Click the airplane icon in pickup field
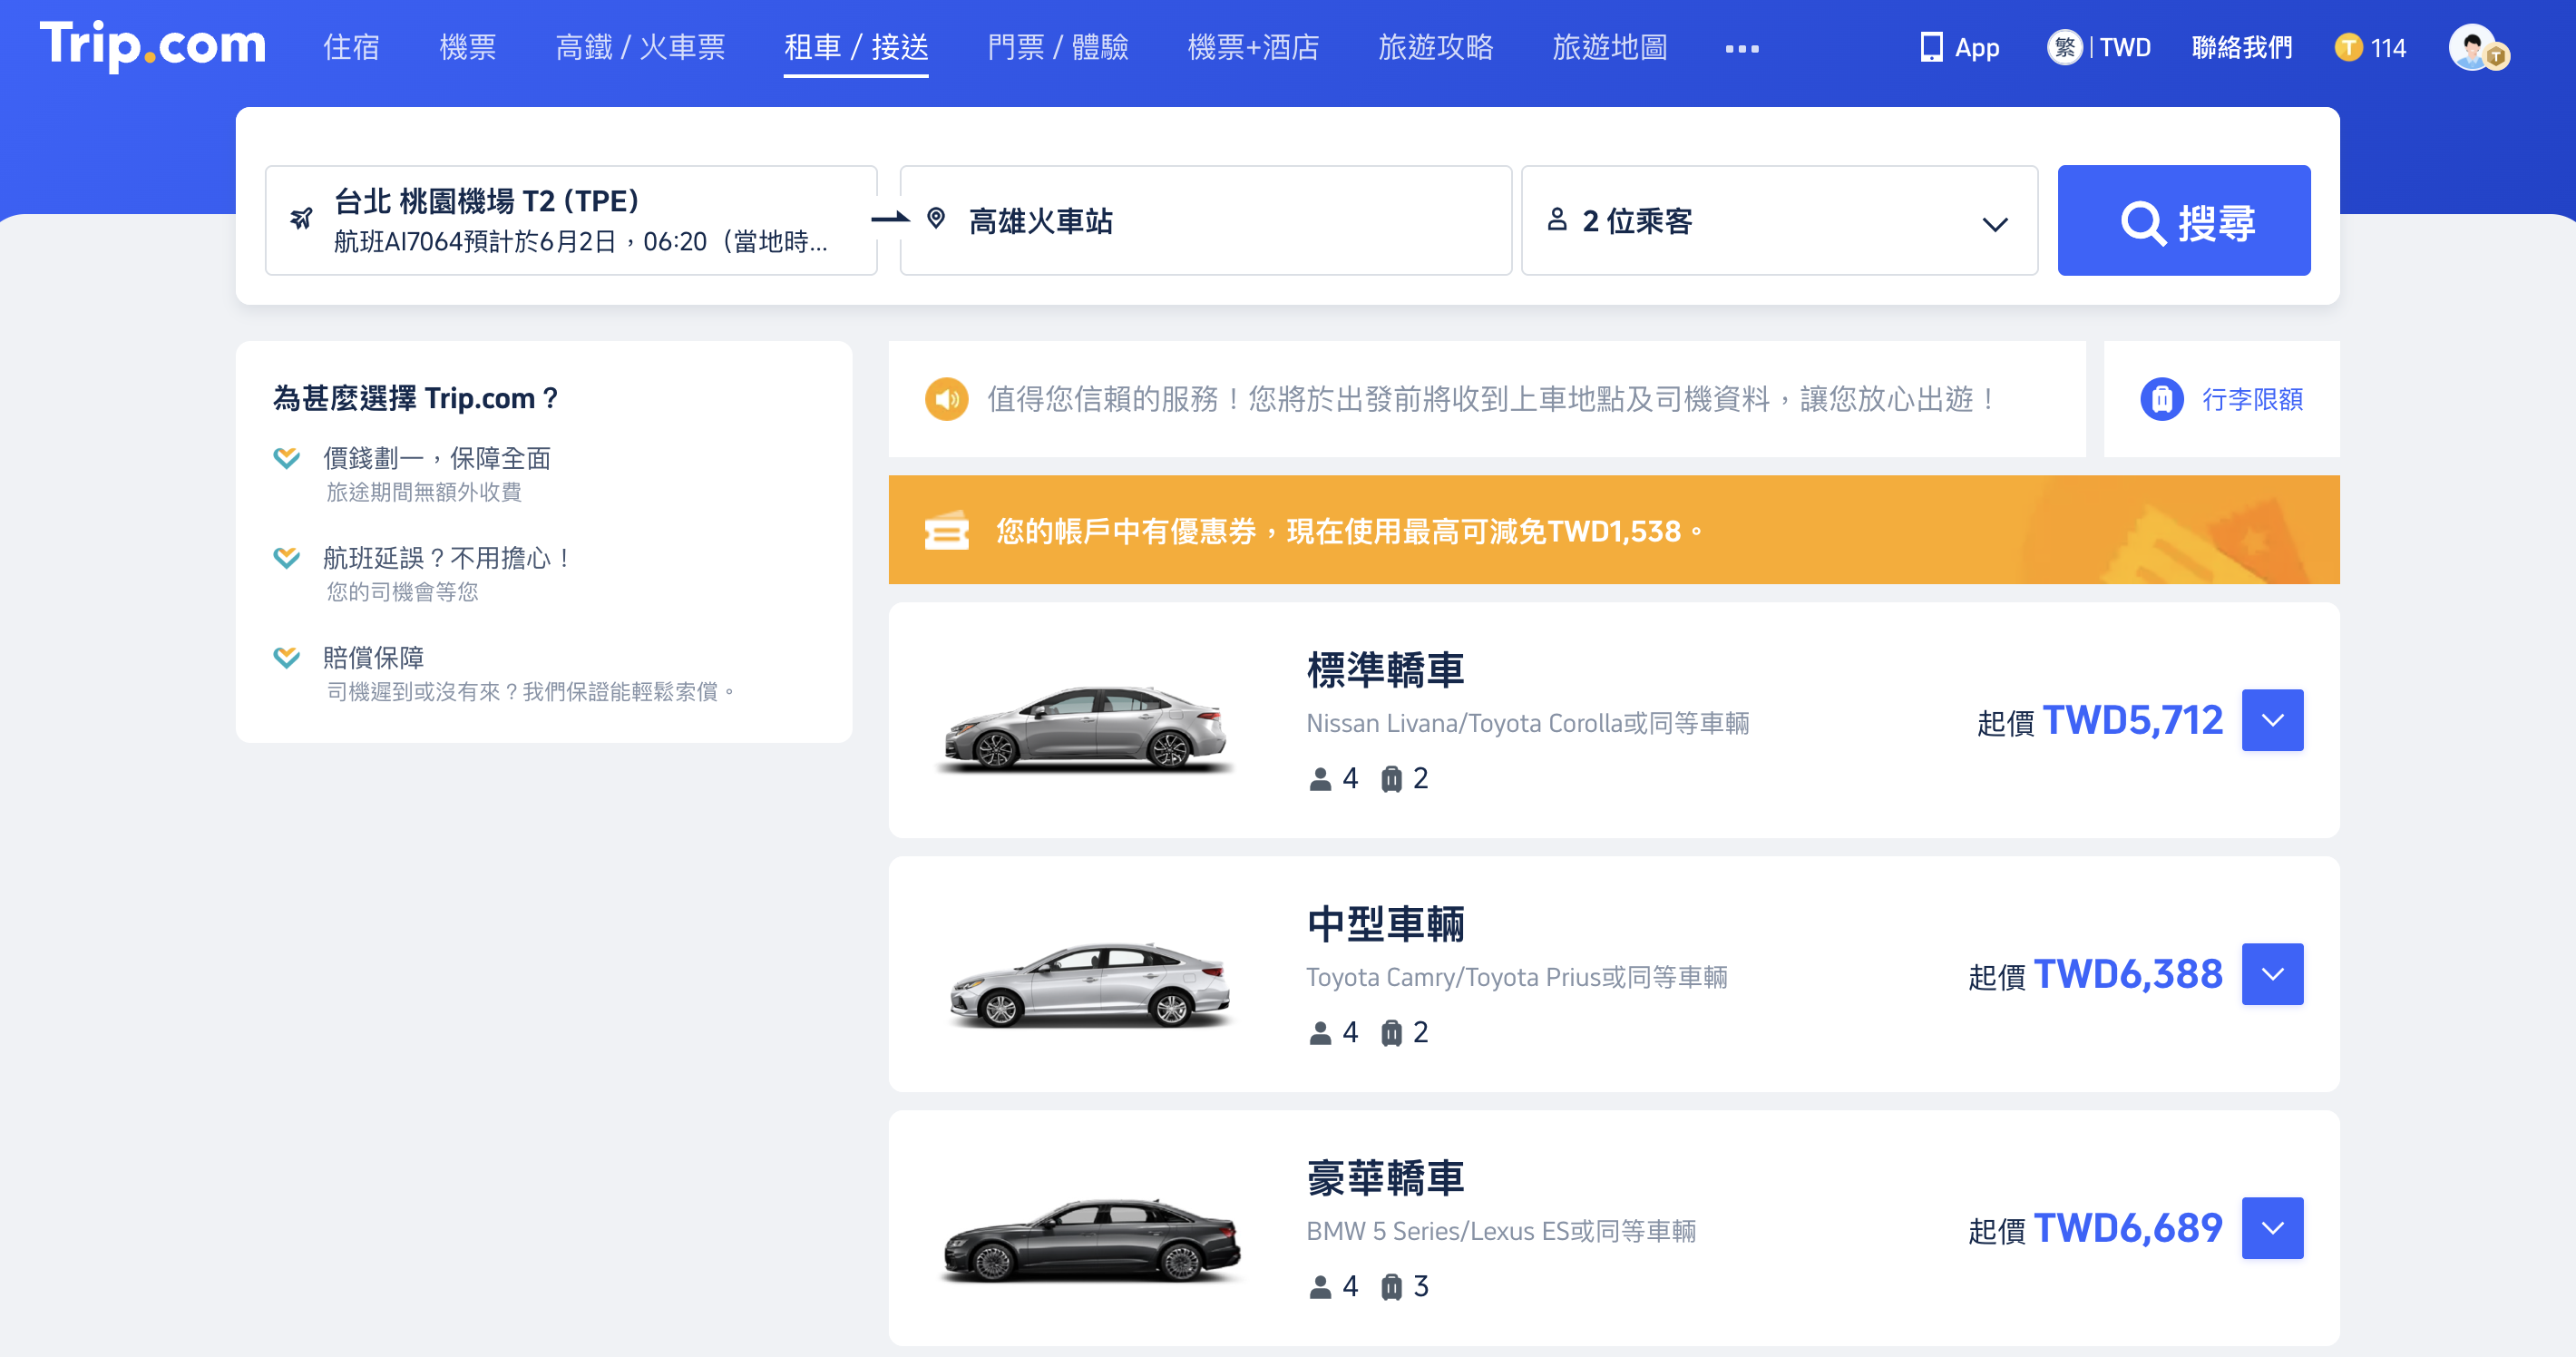This screenshot has height=1357, width=2576. [x=301, y=217]
